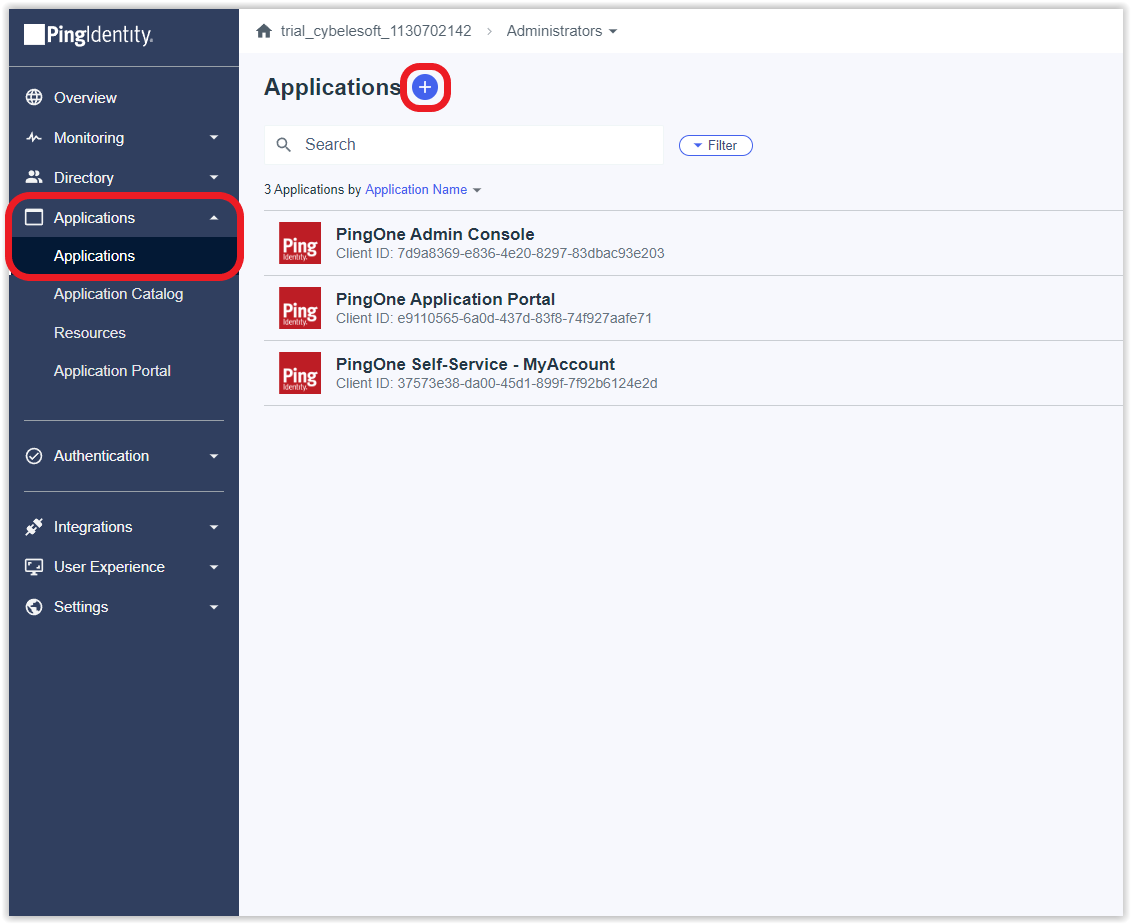1131x924 pixels.
Task: Click the Directory section label
Action: [84, 177]
